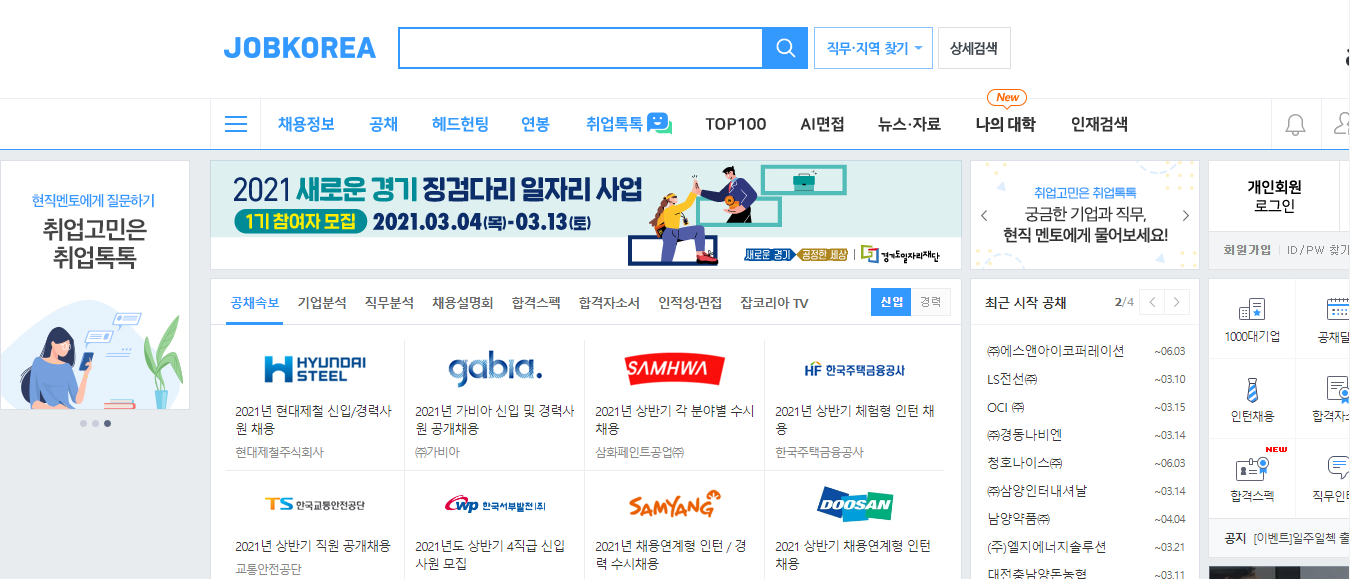Viewport: 1350px width, 579px height.
Task: Show previous 취업톡톡 banner slide
Action: pyautogui.click(x=984, y=215)
